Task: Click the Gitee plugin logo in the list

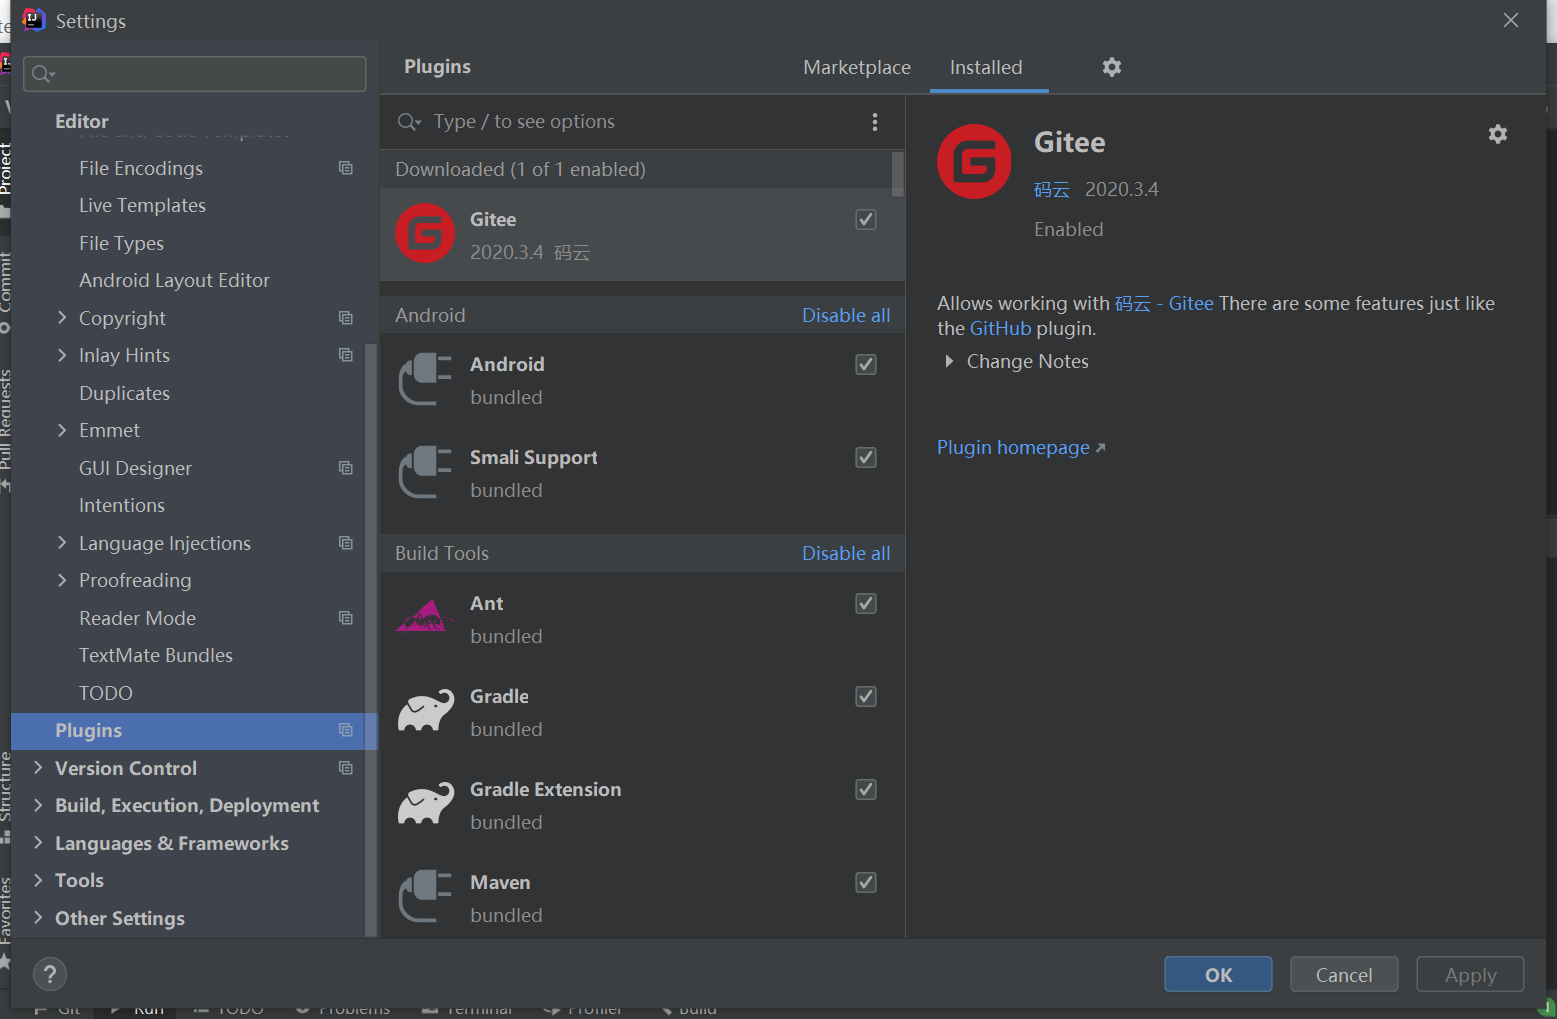Action: (x=425, y=234)
